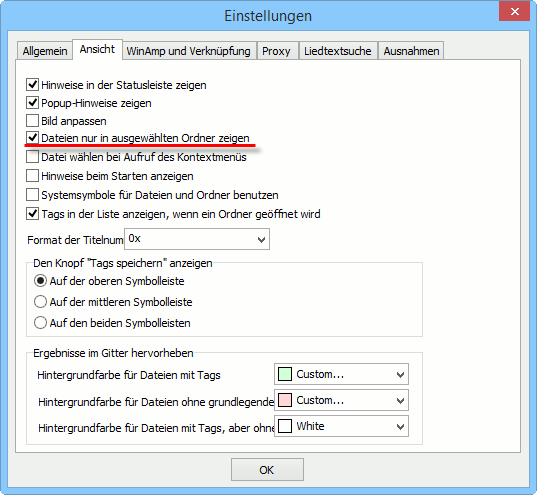
Task: Expand the White background color dropdown
Action: point(341,426)
